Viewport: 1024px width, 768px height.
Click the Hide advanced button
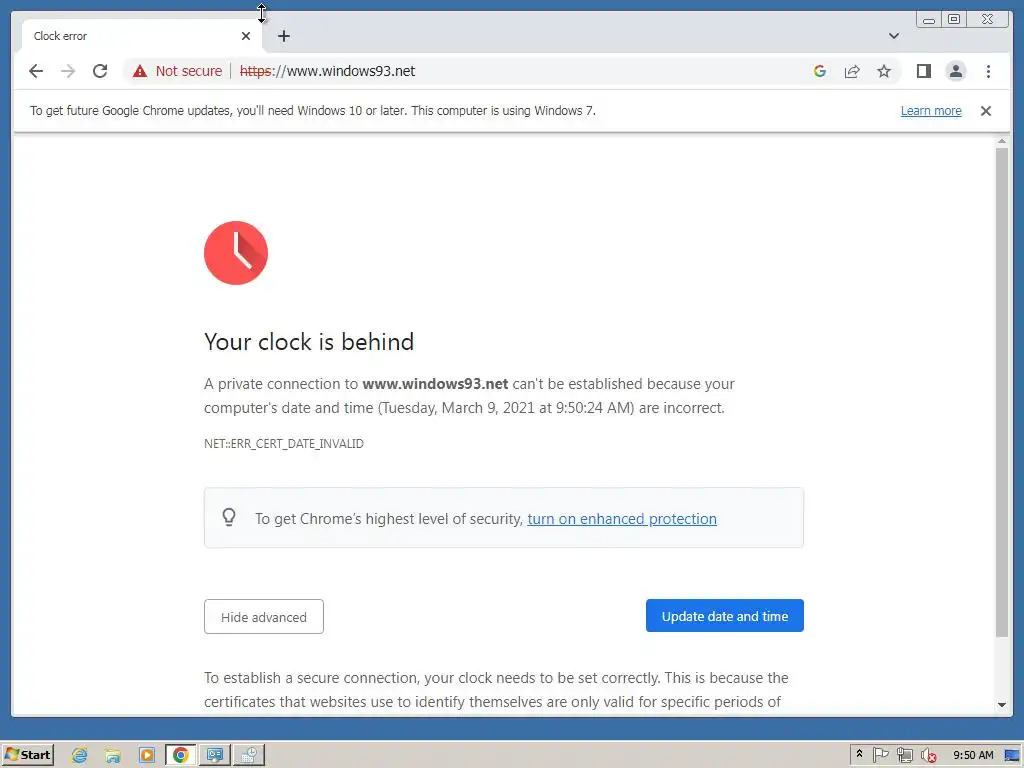click(264, 616)
